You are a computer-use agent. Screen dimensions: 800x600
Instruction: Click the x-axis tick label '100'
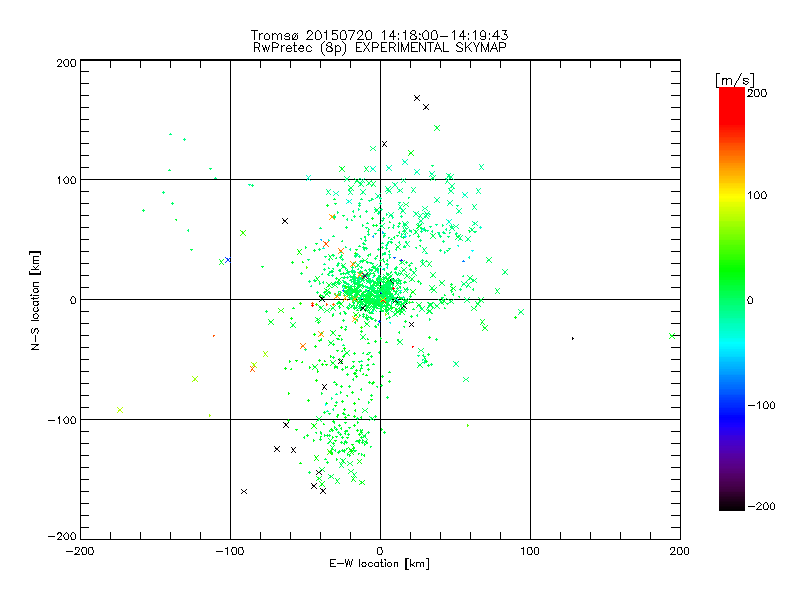(x=530, y=551)
